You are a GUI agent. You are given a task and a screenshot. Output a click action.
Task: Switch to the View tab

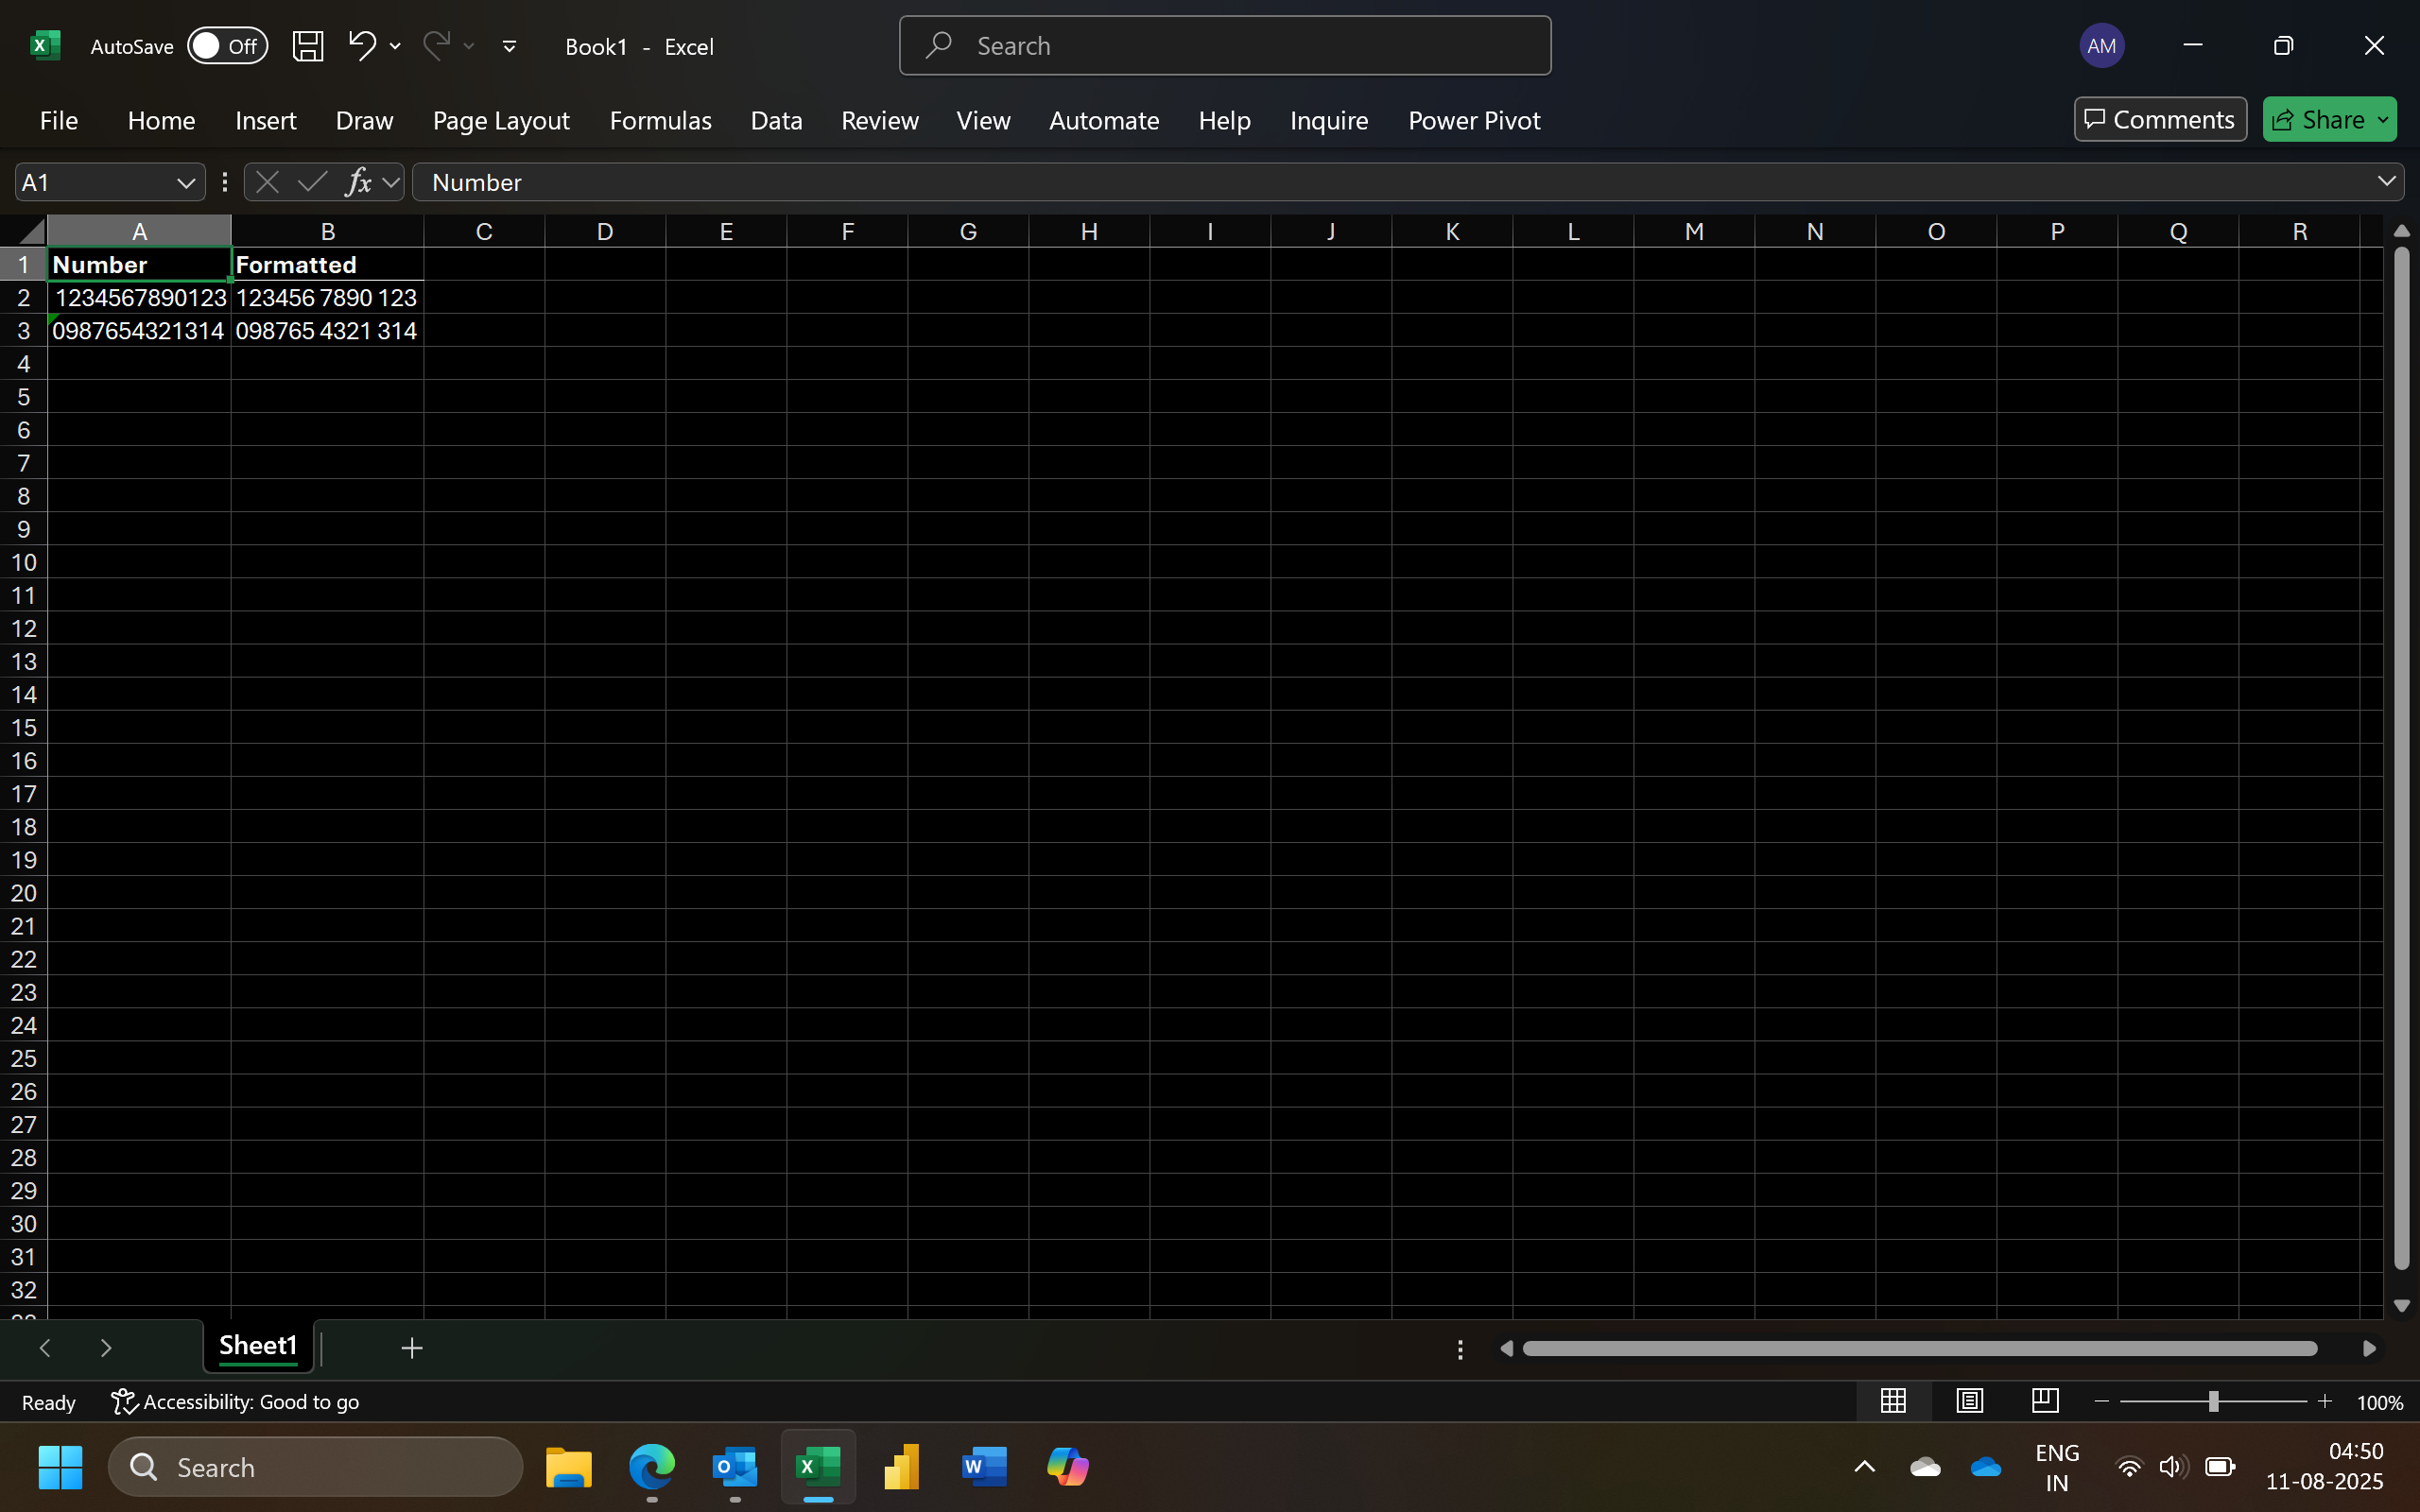[983, 120]
